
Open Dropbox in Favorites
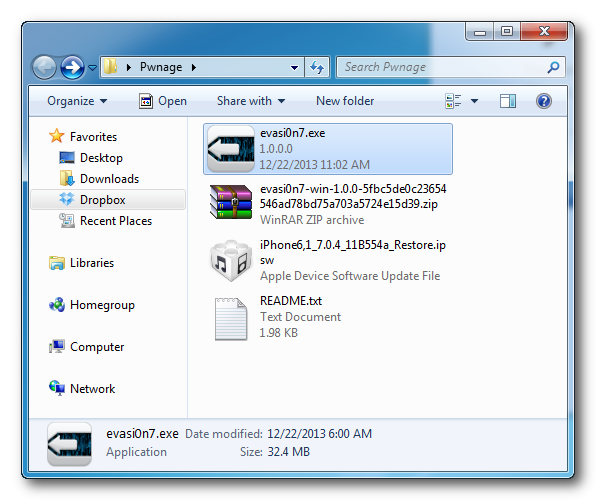(103, 200)
